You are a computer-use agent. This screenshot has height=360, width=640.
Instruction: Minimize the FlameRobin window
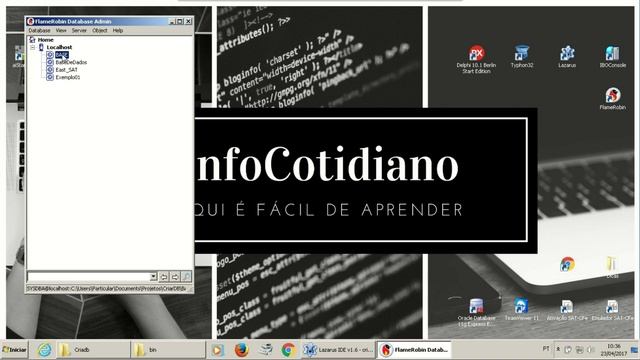click(172, 21)
